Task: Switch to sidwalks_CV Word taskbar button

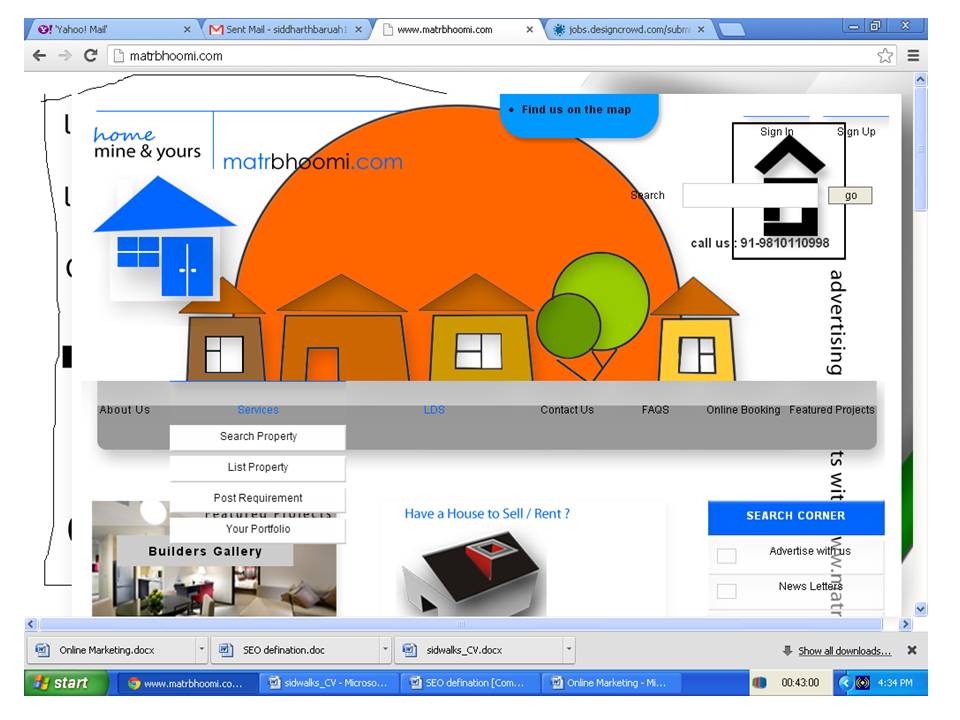Action: click(329, 683)
